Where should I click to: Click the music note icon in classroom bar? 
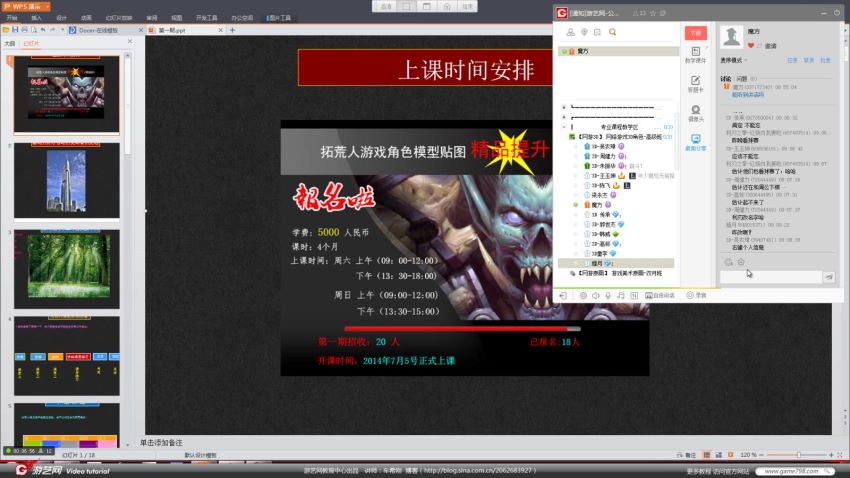coord(621,295)
